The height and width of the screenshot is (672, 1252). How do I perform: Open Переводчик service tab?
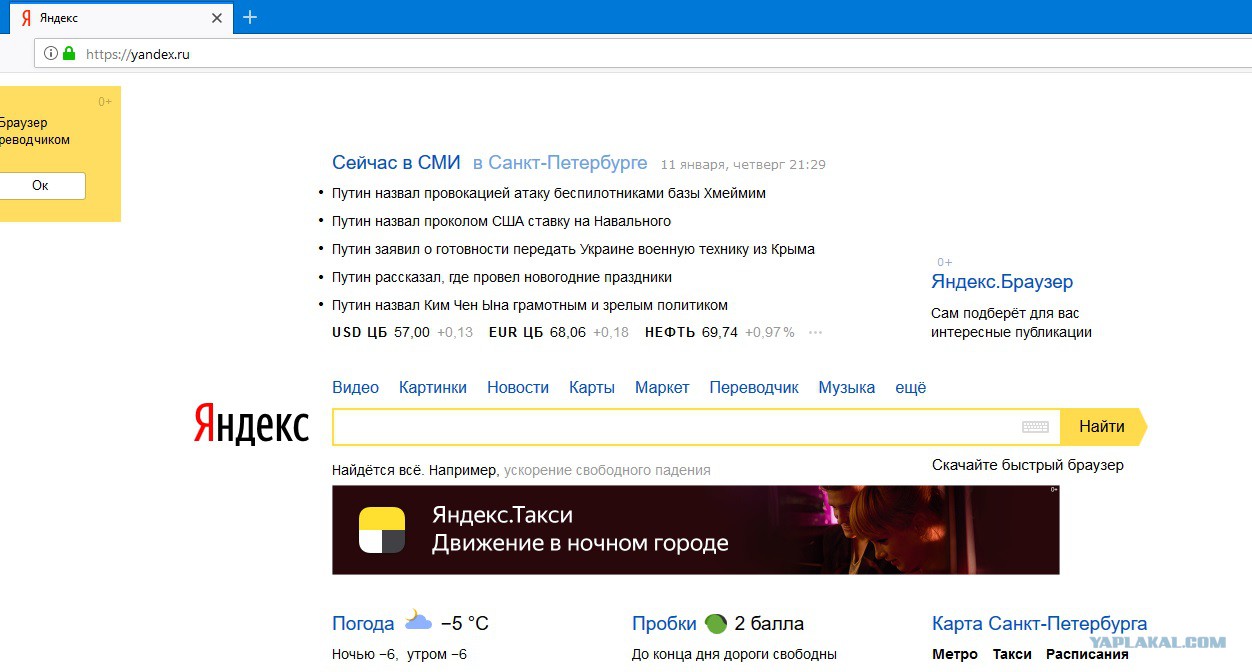coord(754,388)
